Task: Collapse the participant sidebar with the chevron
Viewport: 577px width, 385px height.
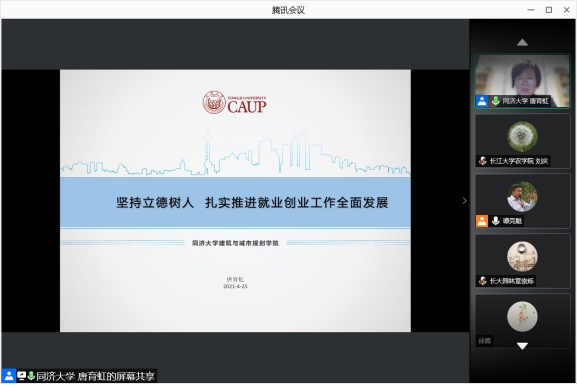Action: (464, 201)
